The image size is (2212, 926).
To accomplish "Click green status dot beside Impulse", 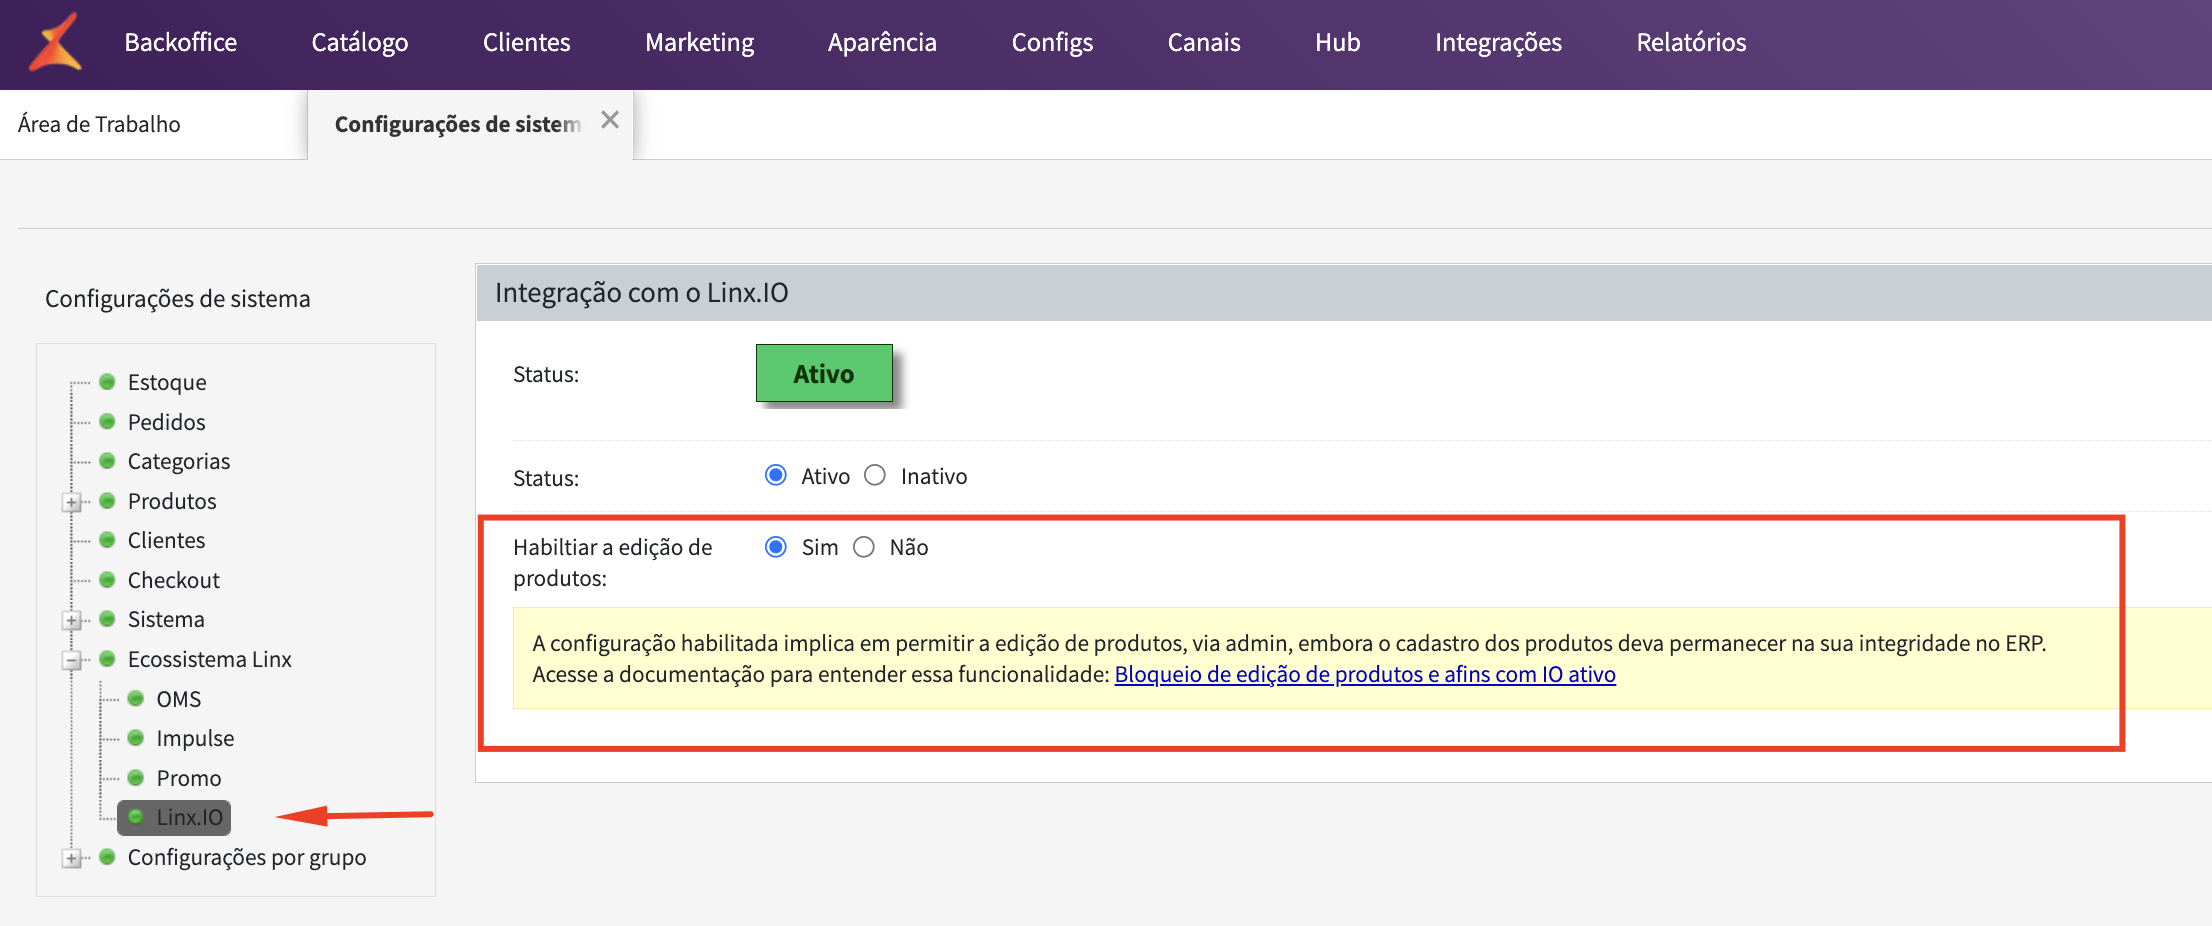I will click(136, 737).
